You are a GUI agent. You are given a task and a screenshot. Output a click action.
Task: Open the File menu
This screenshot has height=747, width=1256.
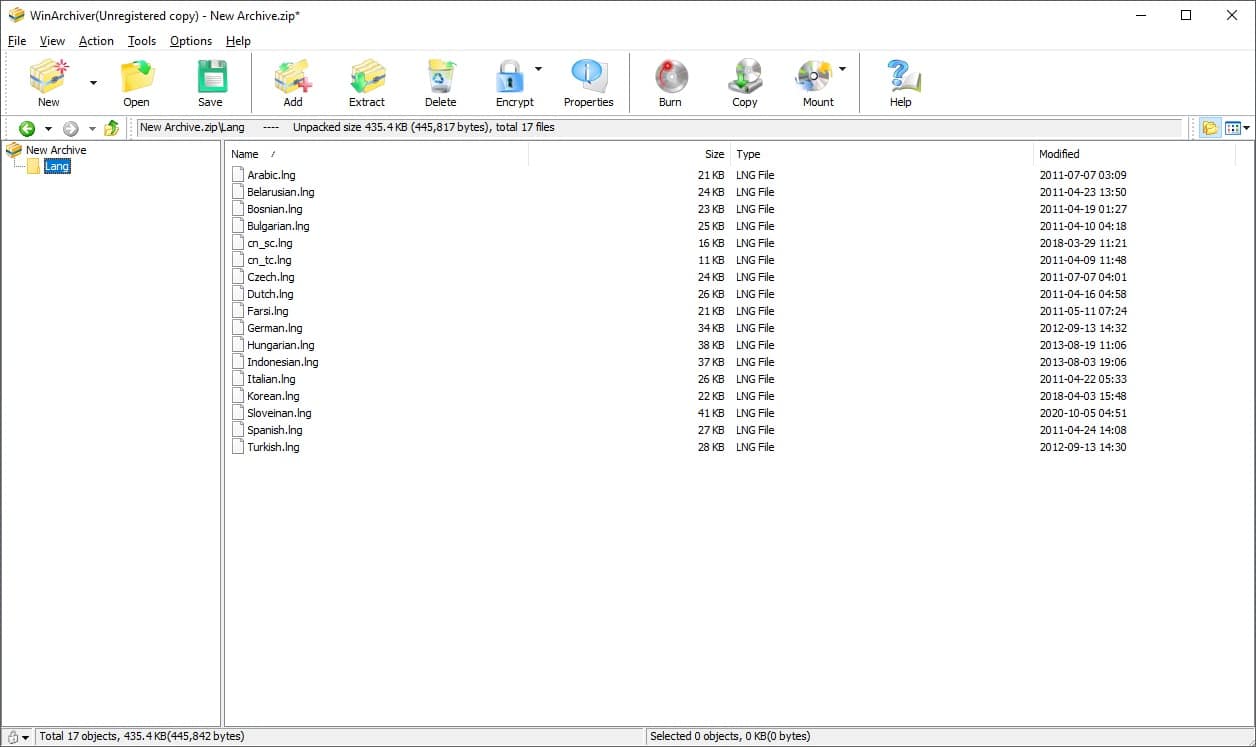[16, 41]
